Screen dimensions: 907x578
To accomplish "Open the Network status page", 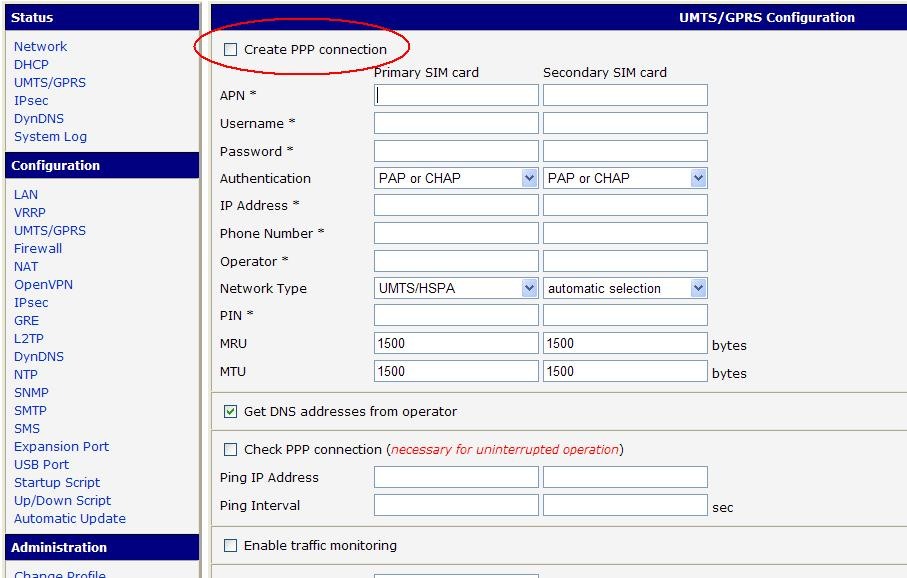I will 40,47.
